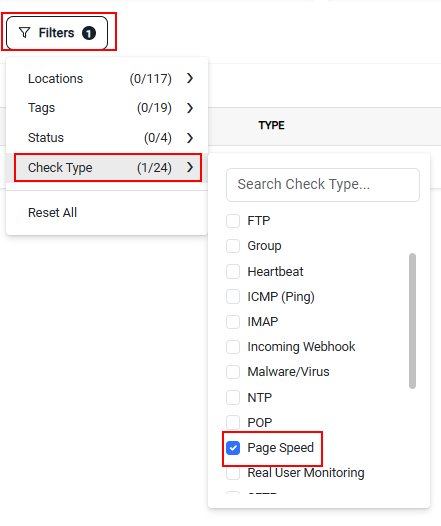Focus the Search Check Type field
Viewport: 441px width, 526px height.
(323, 185)
